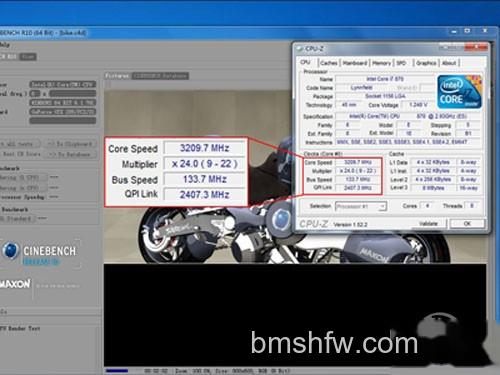500x375 pixels.
Task: Click the graphics card field in Cinebench
Action: [63, 112]
